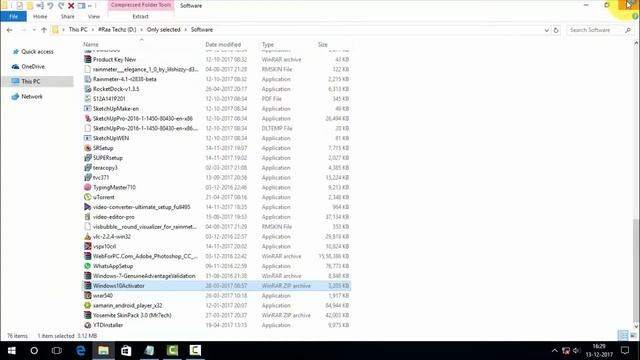Viewport: 640px width, 360px height.
Task: Go back with the back arrow
Action: pyautogui.click(x=10, y=30)
